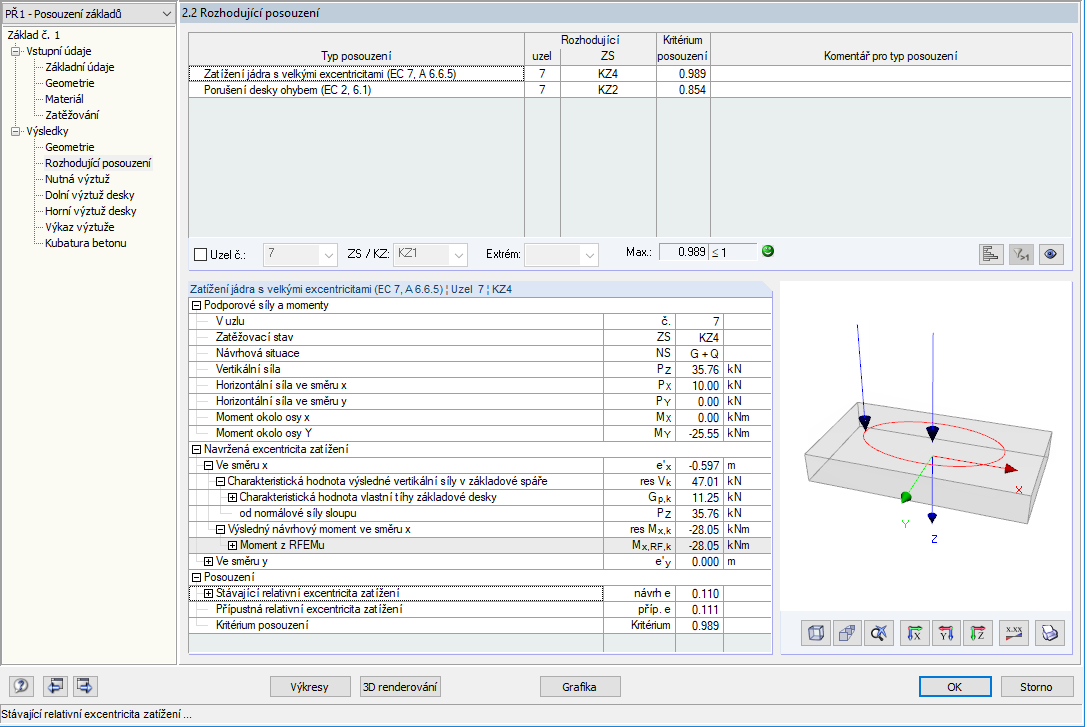Viewport: 1087px width, 727px height.
Task: Open Horní výztuž desky results
Action: coord(91,211)
